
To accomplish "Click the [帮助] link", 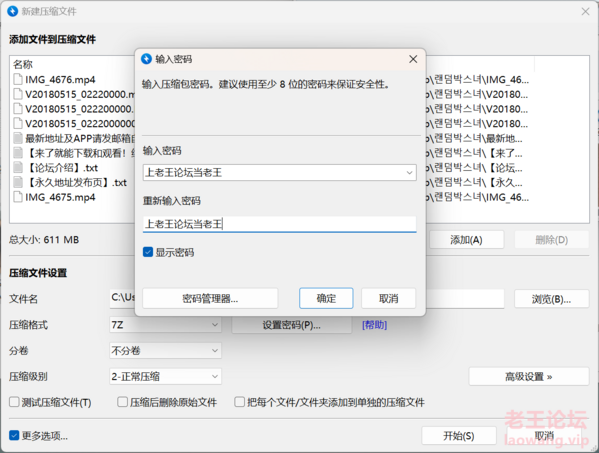I will coord(374,325).
